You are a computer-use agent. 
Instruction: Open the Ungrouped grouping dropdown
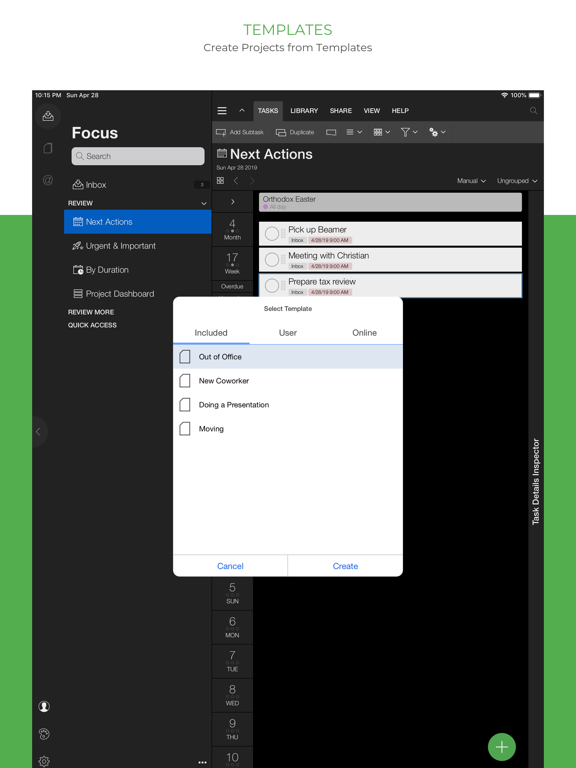click(x=517, y=181)
